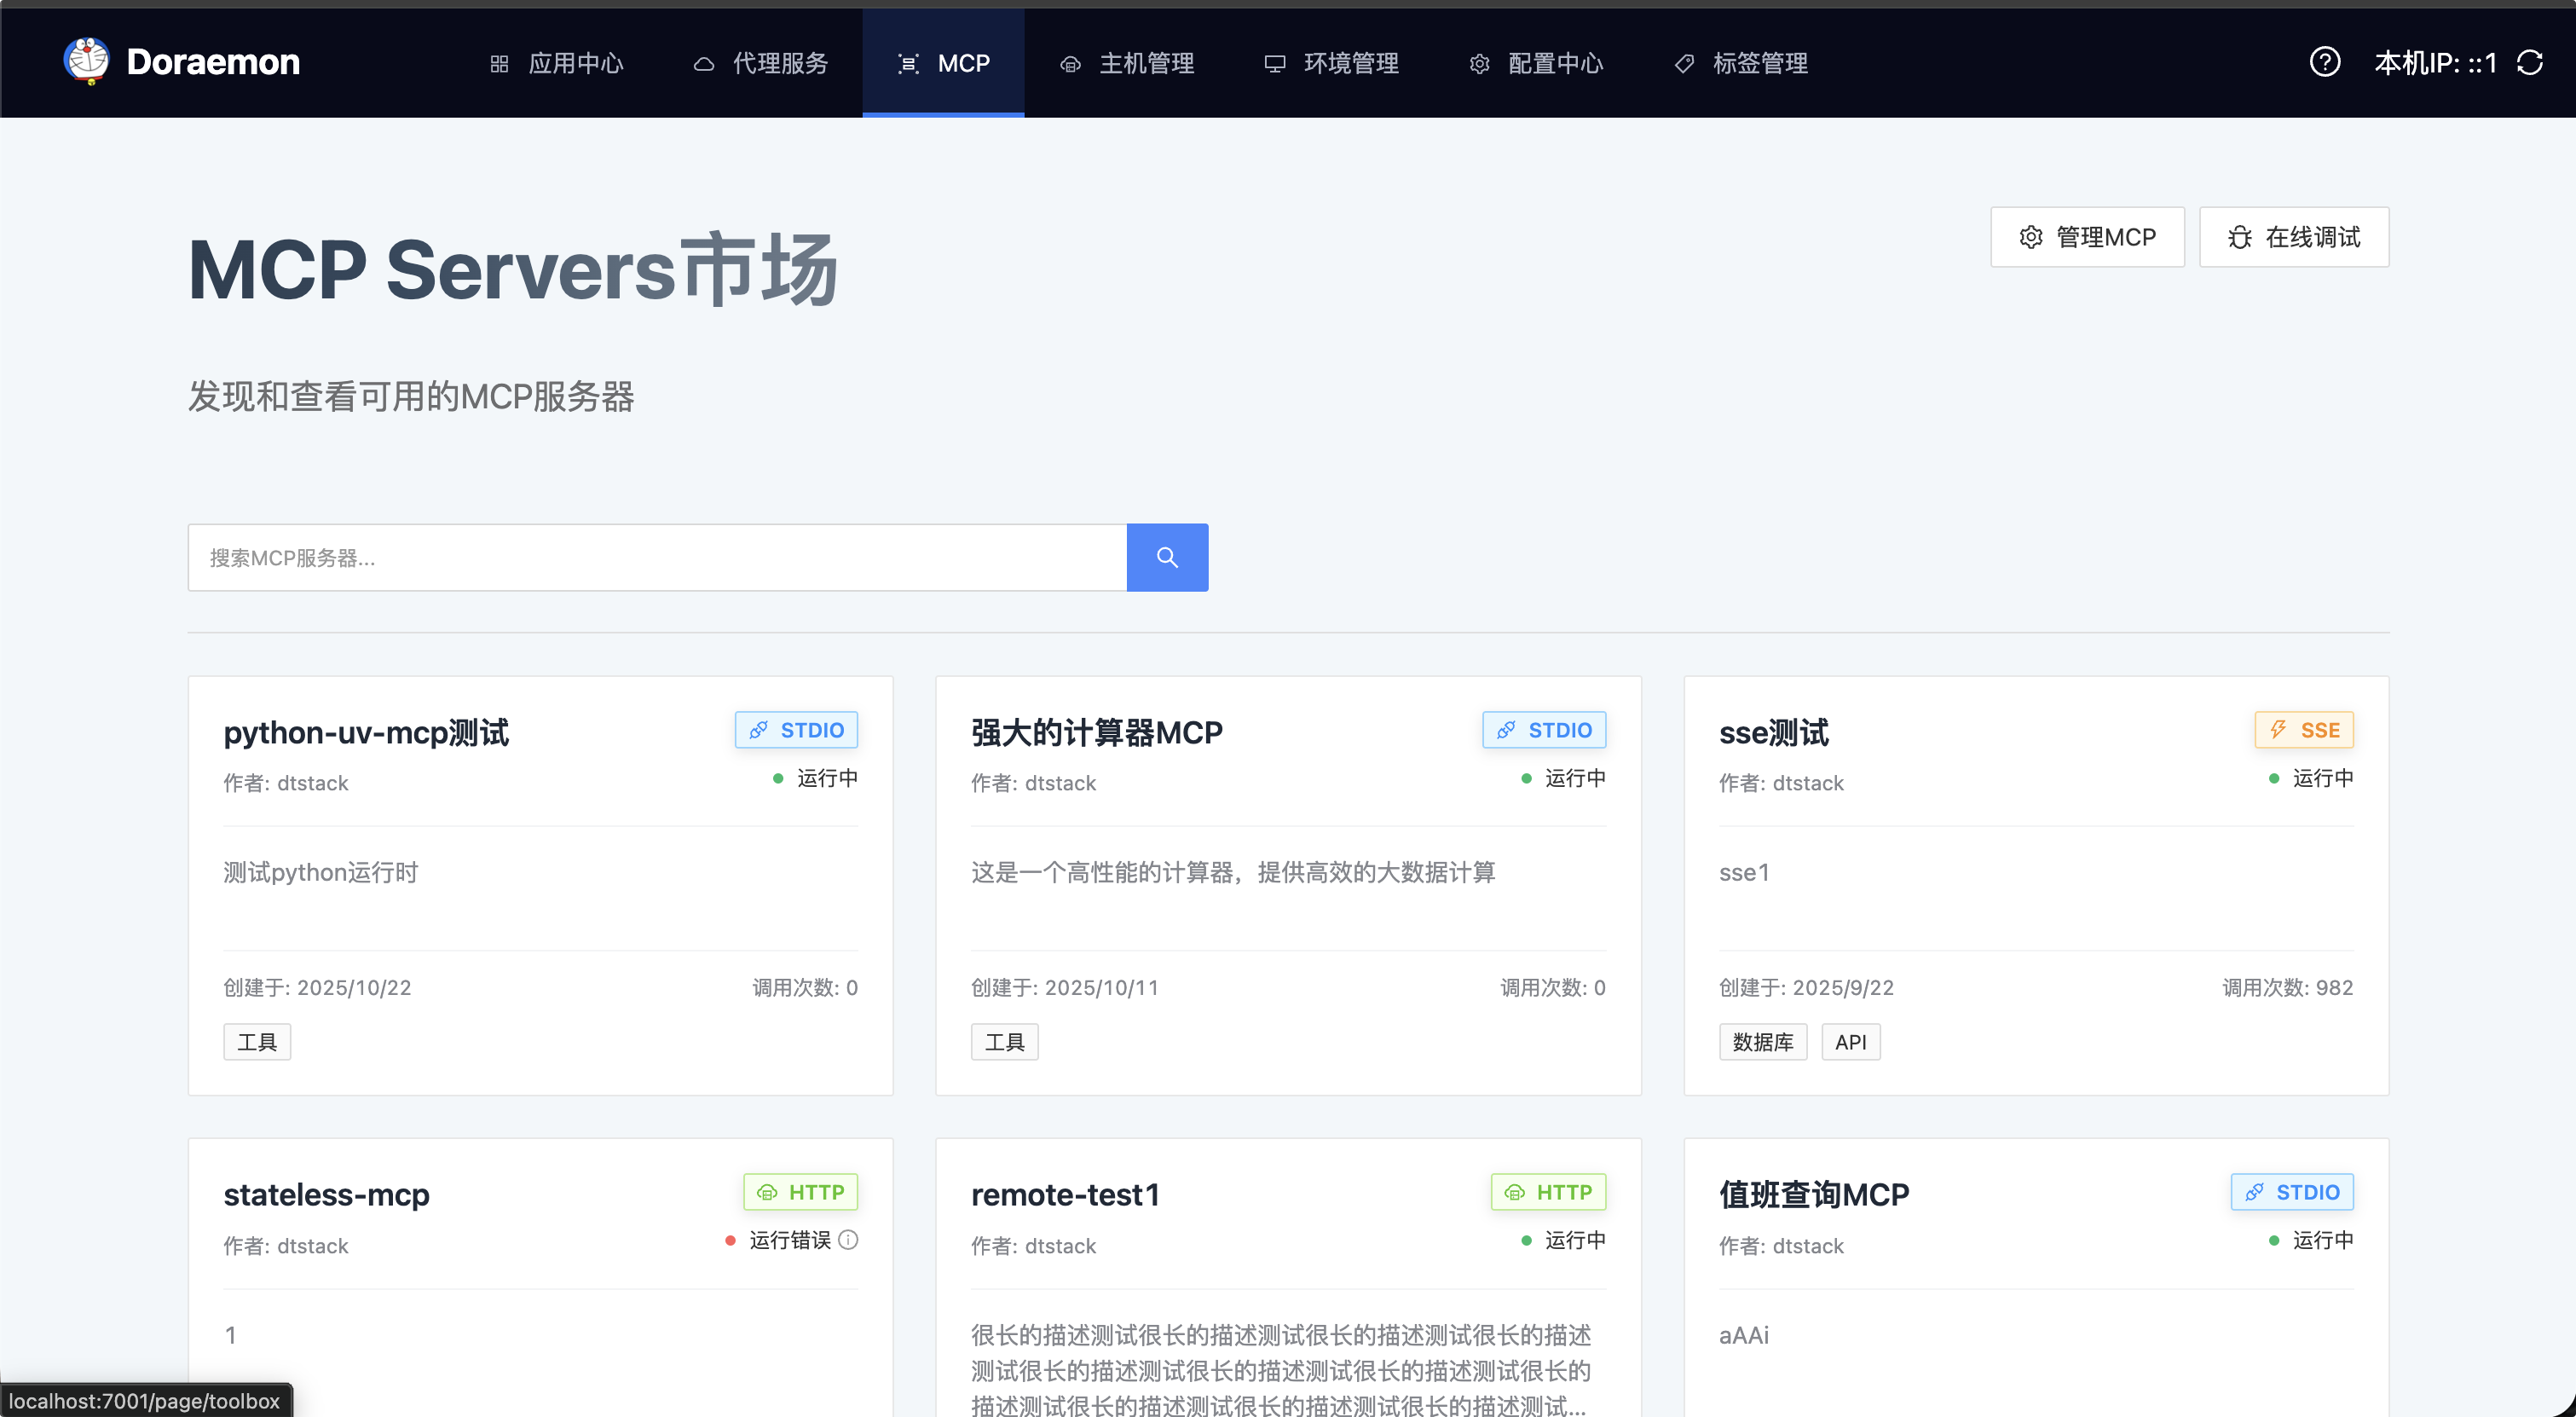The image size is (2576, 1417).
Task: Open 配置中心 in the navigation bar
Action: tap(1536, 63)
